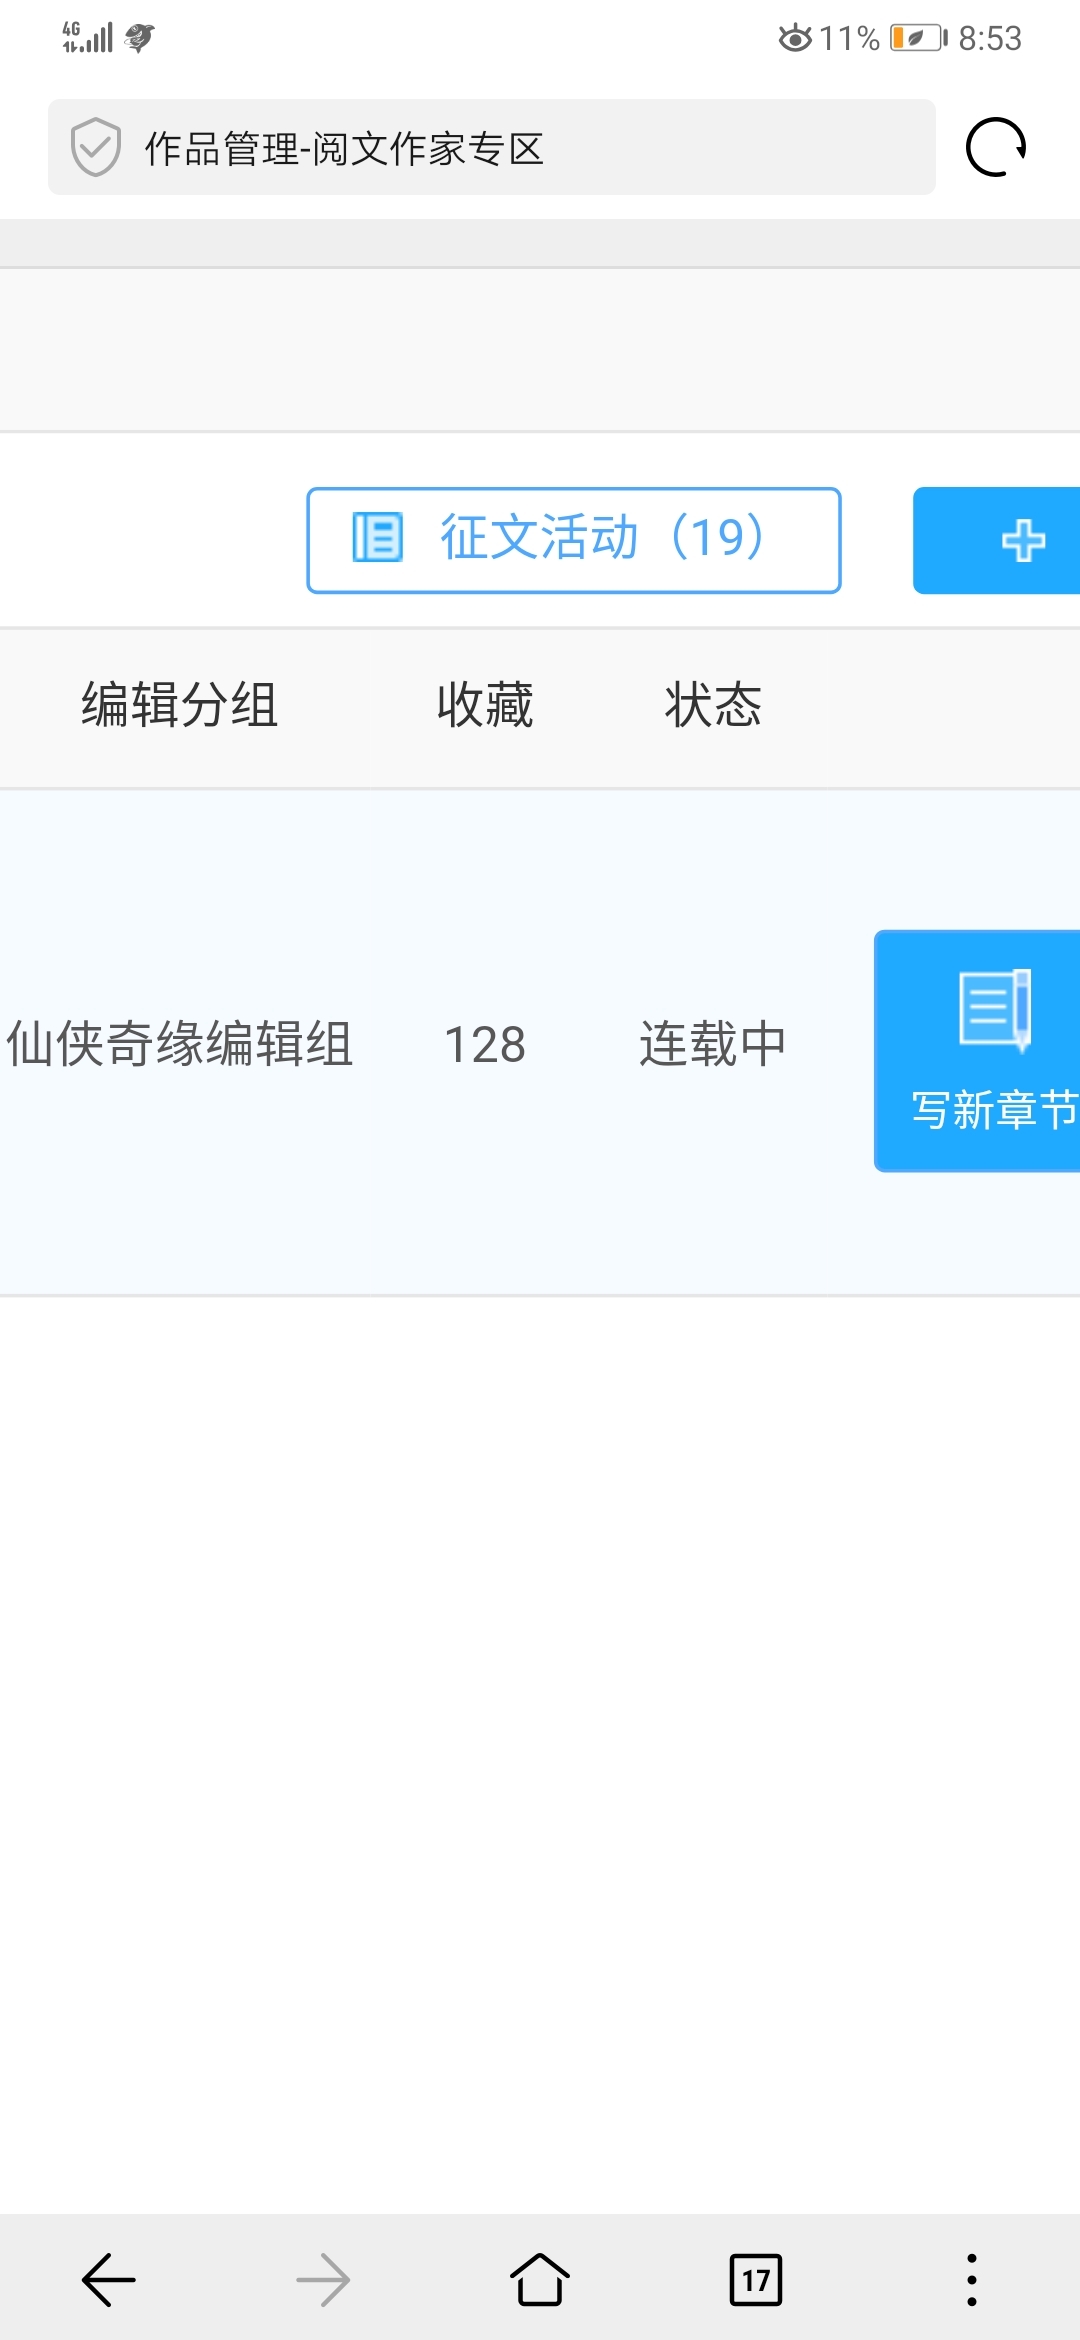
Task: Open the tab switcher showing 17
Action: pyautogui.click(x=756, y=2280)
